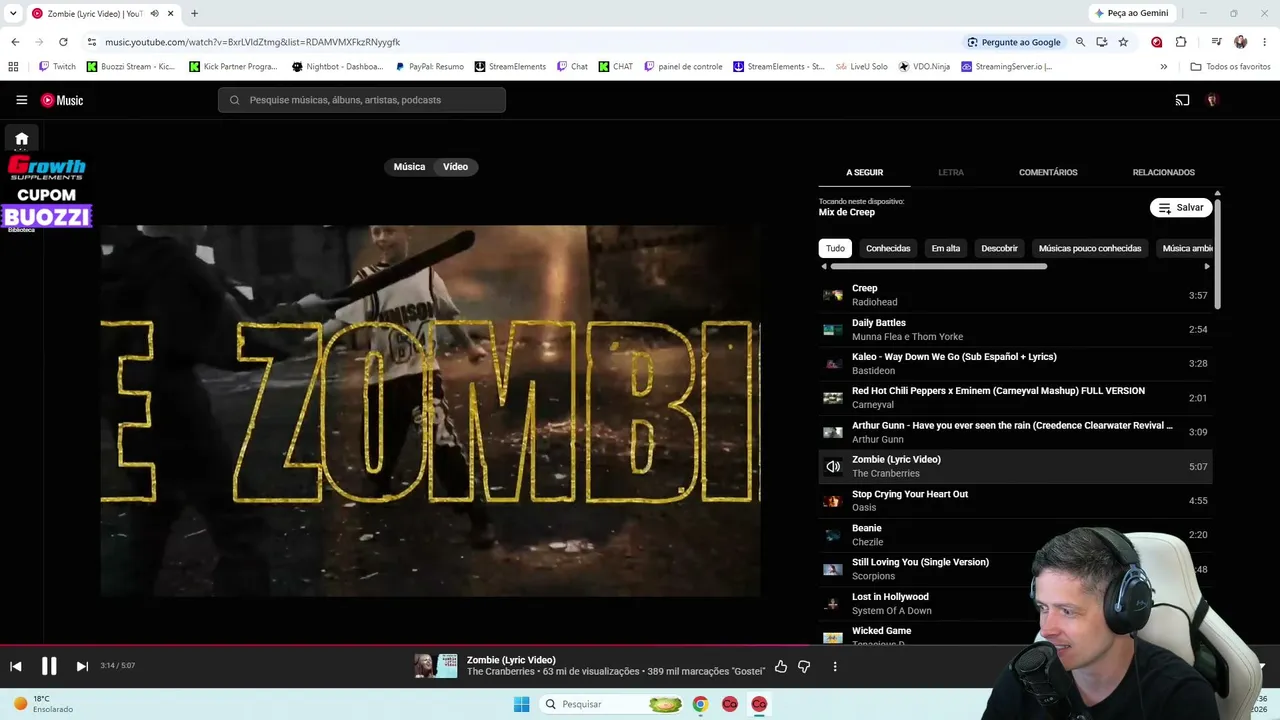Viewport: 1280px width, 720px height.
Task: Filter the queue by Descobrir
Action: coord(999,248)
